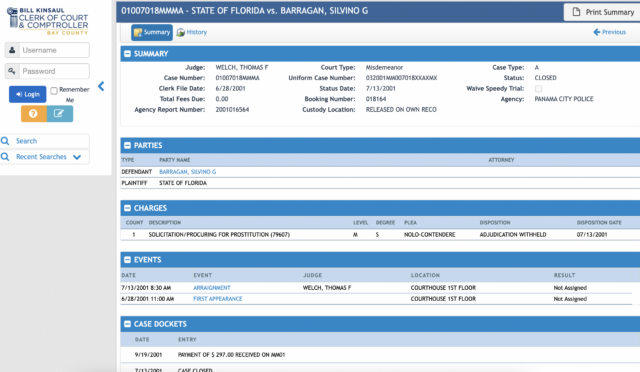Viewport: 640px width, 372px height.
Task: Collapse the sidebar with the left chevron
Action: [101, 86]
